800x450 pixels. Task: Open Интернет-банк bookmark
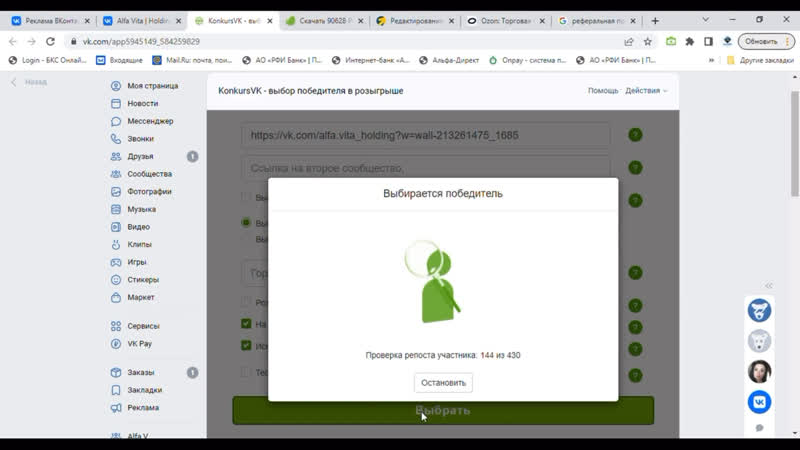point(371,60)
